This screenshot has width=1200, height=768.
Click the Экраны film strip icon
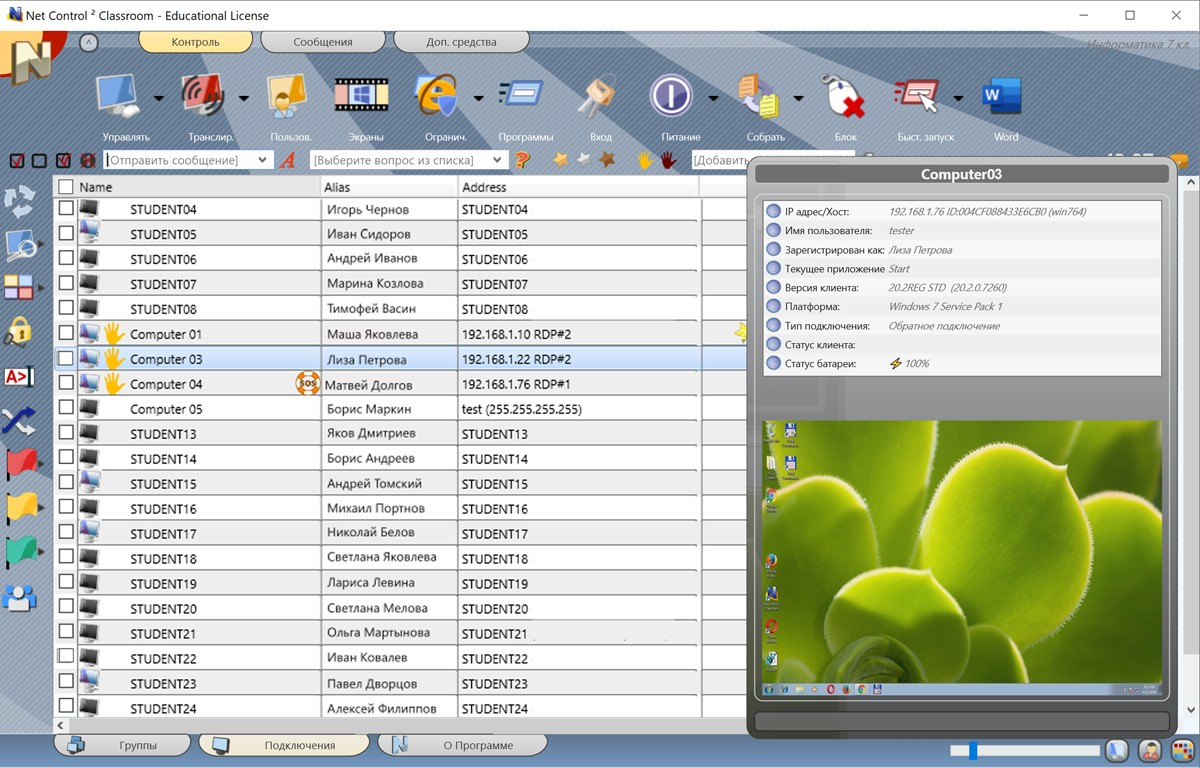point(361,98)
